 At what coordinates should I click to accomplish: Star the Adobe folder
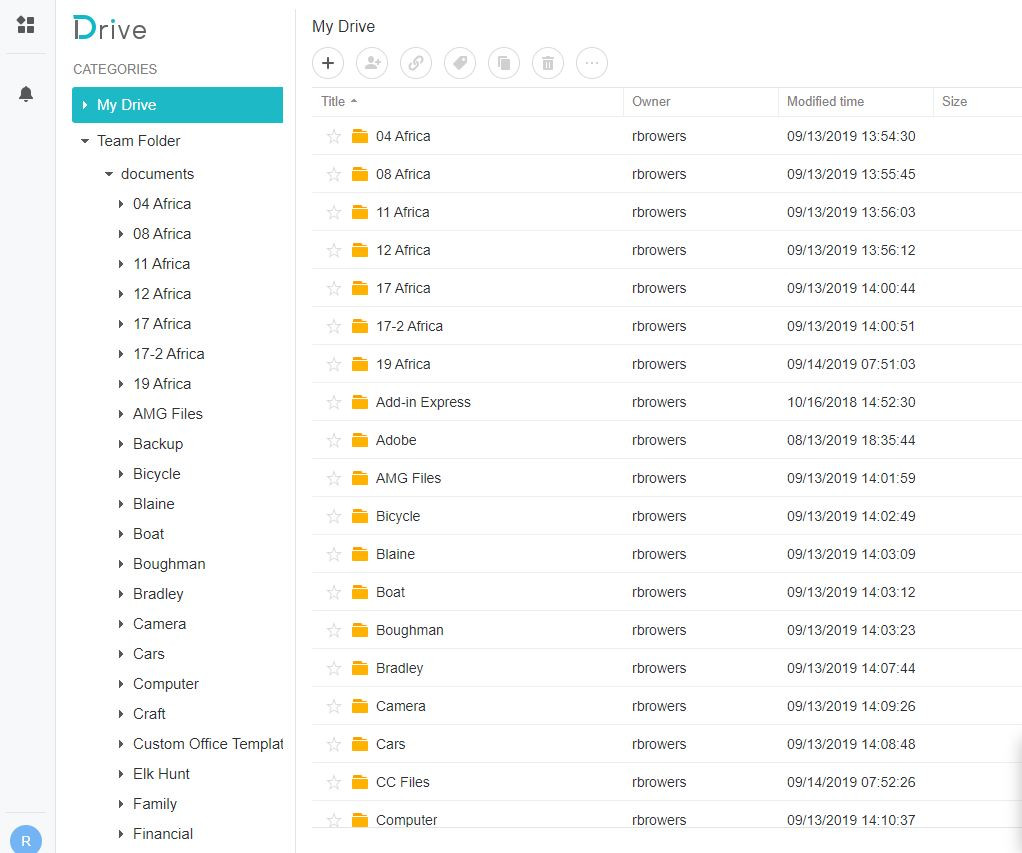tap(334, 440)
